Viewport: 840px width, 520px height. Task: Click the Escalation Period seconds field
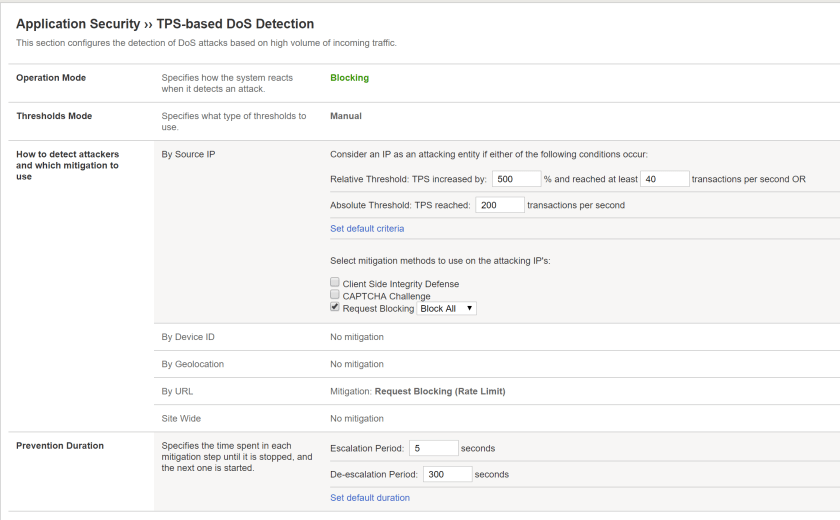pos(434,448)
